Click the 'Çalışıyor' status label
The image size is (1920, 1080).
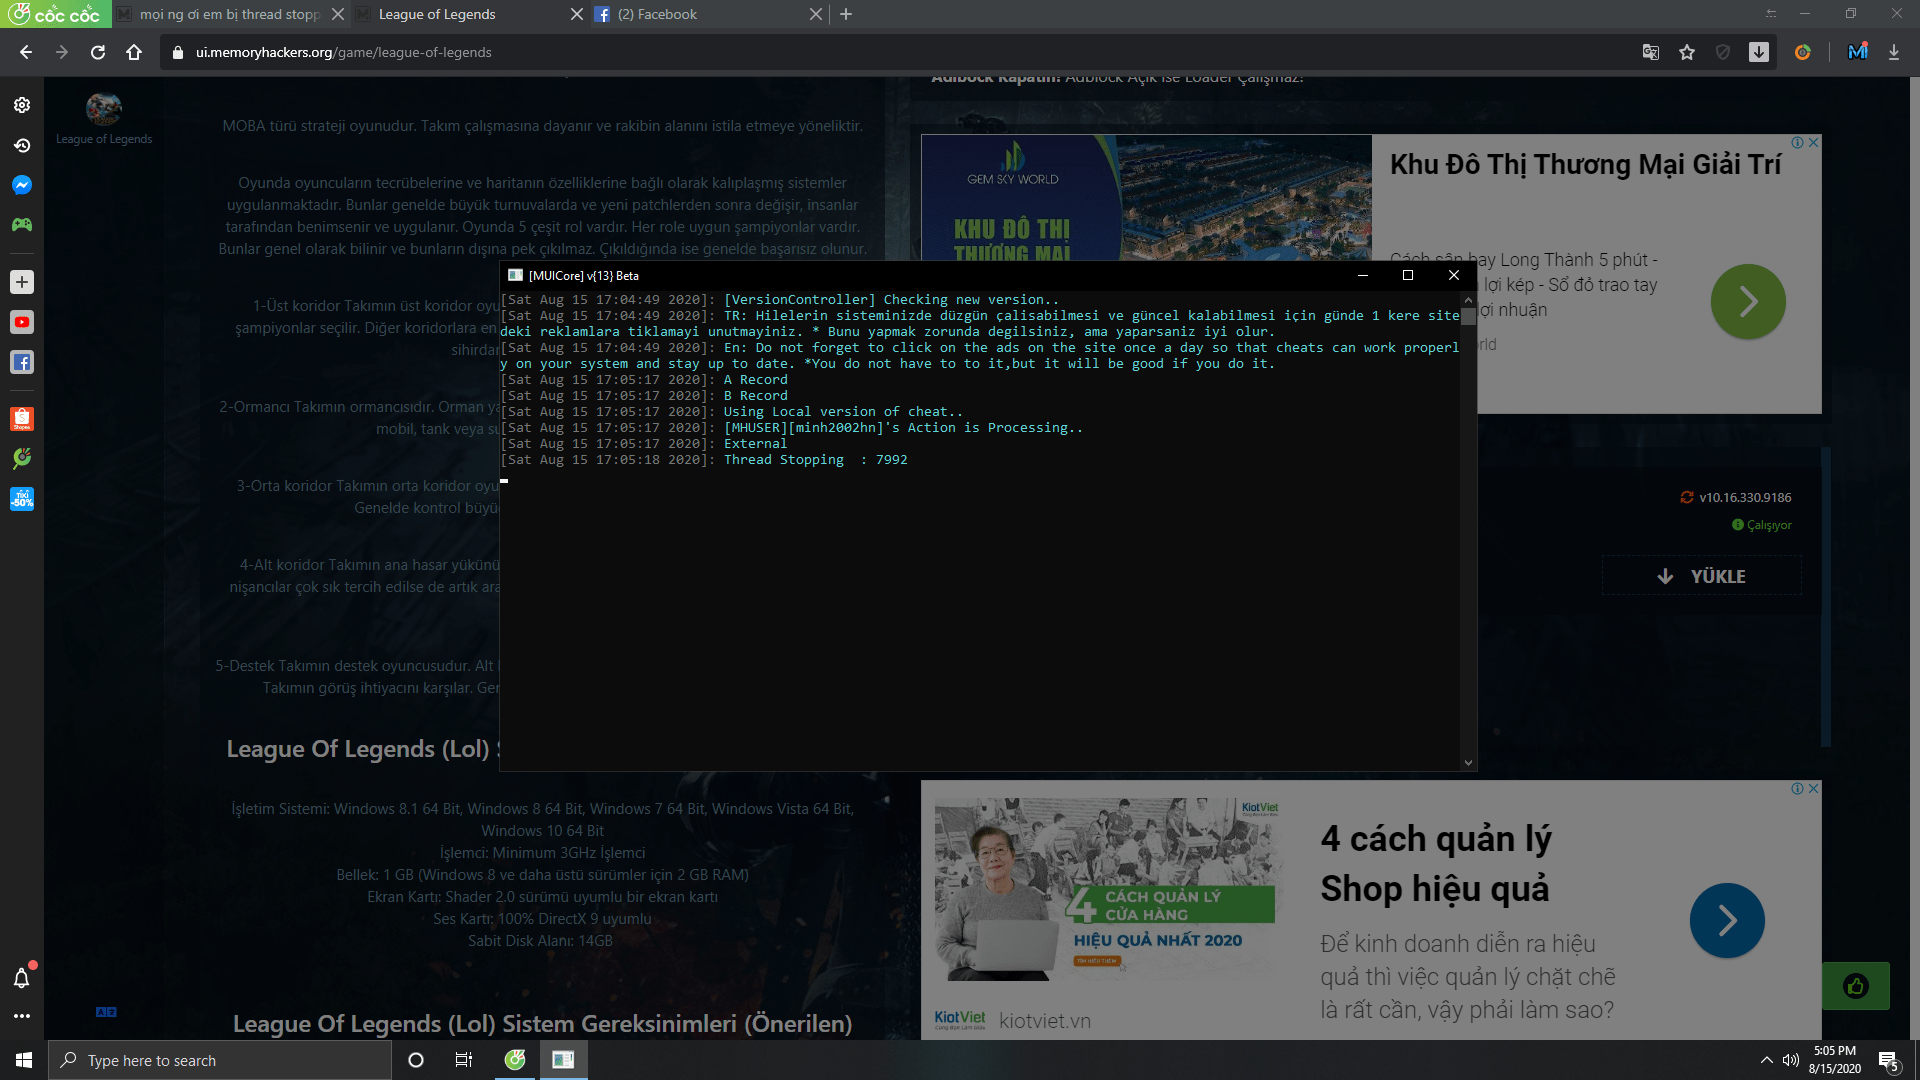[x=1768, y=525]
